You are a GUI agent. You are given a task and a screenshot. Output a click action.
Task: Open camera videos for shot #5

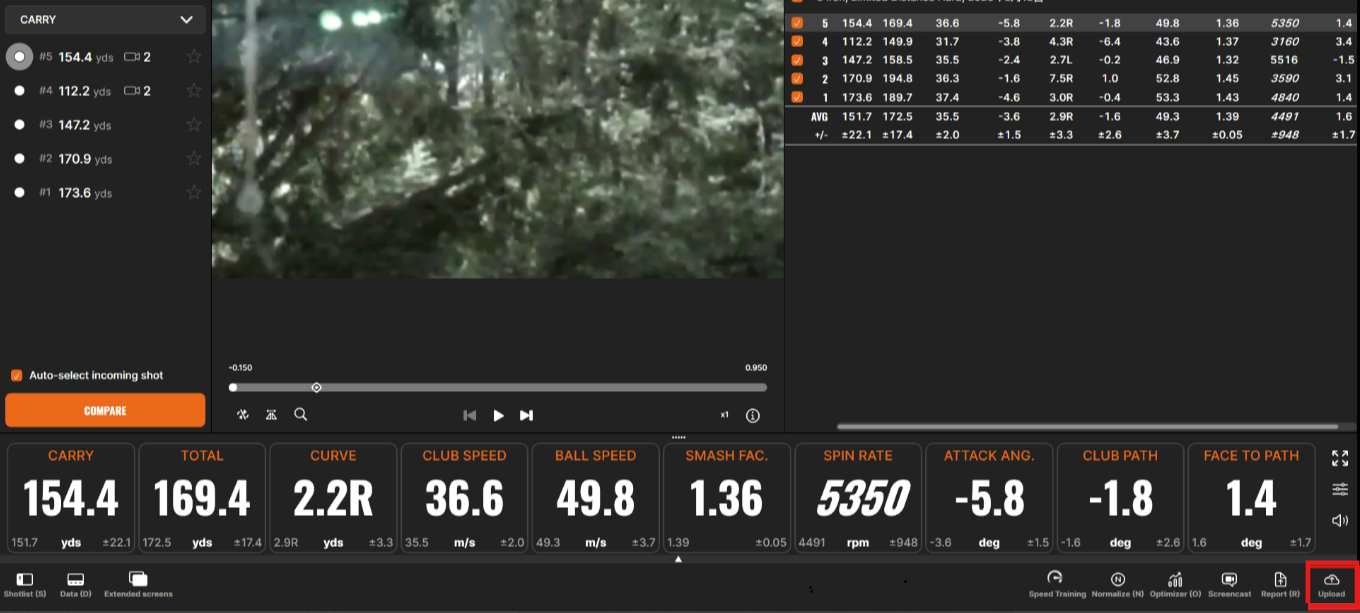tap(137, 57)
